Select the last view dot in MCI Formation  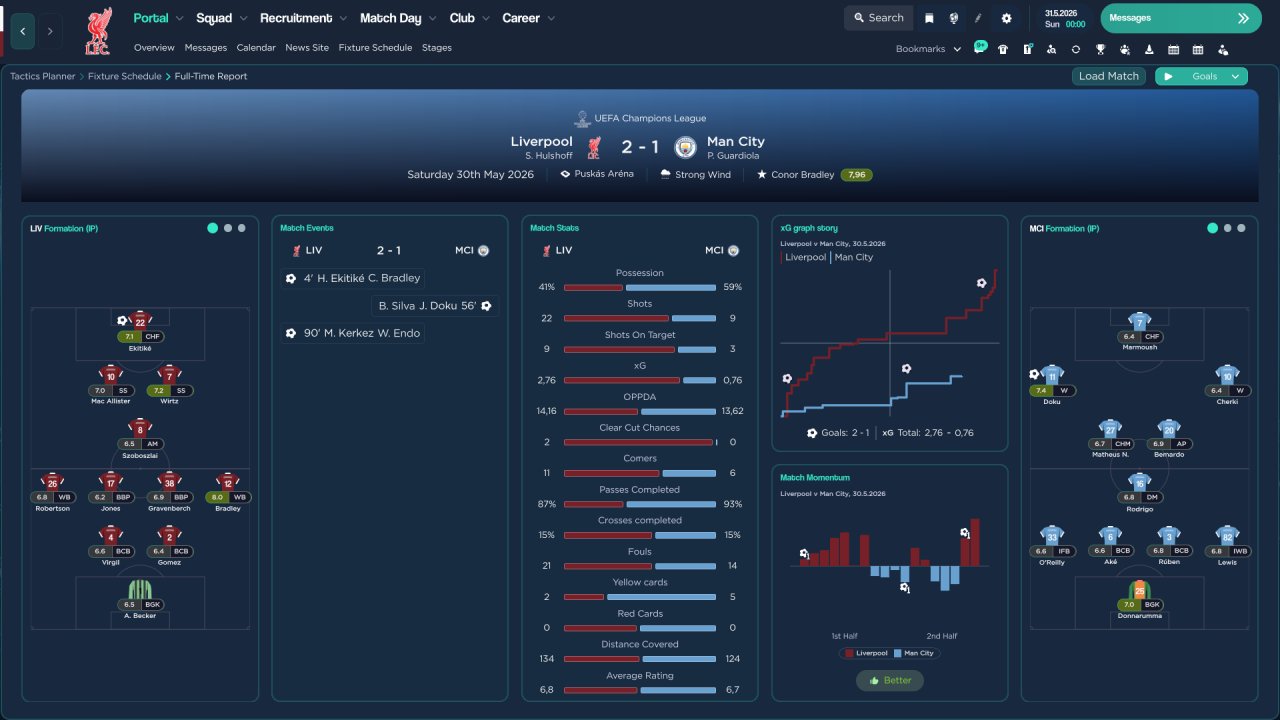click(1241, 228)
